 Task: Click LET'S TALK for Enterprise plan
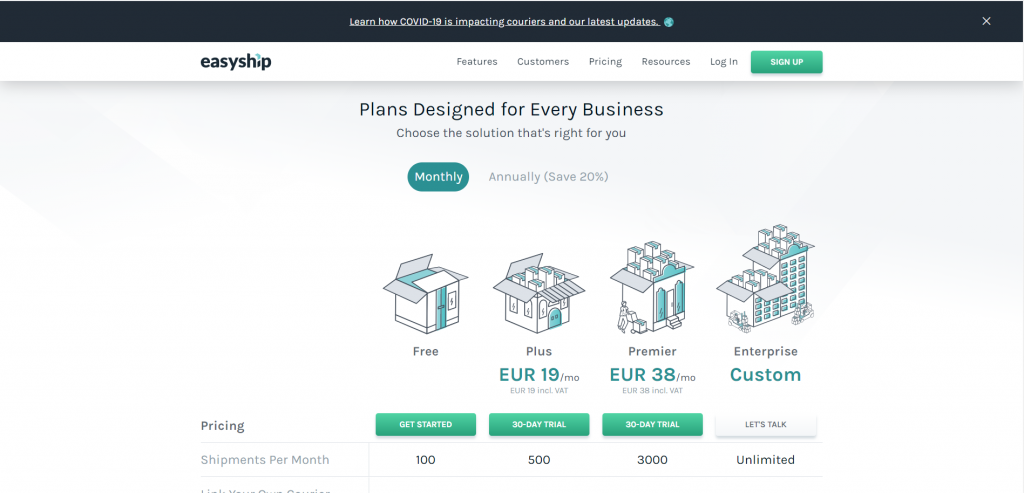[x=765, y=424]
